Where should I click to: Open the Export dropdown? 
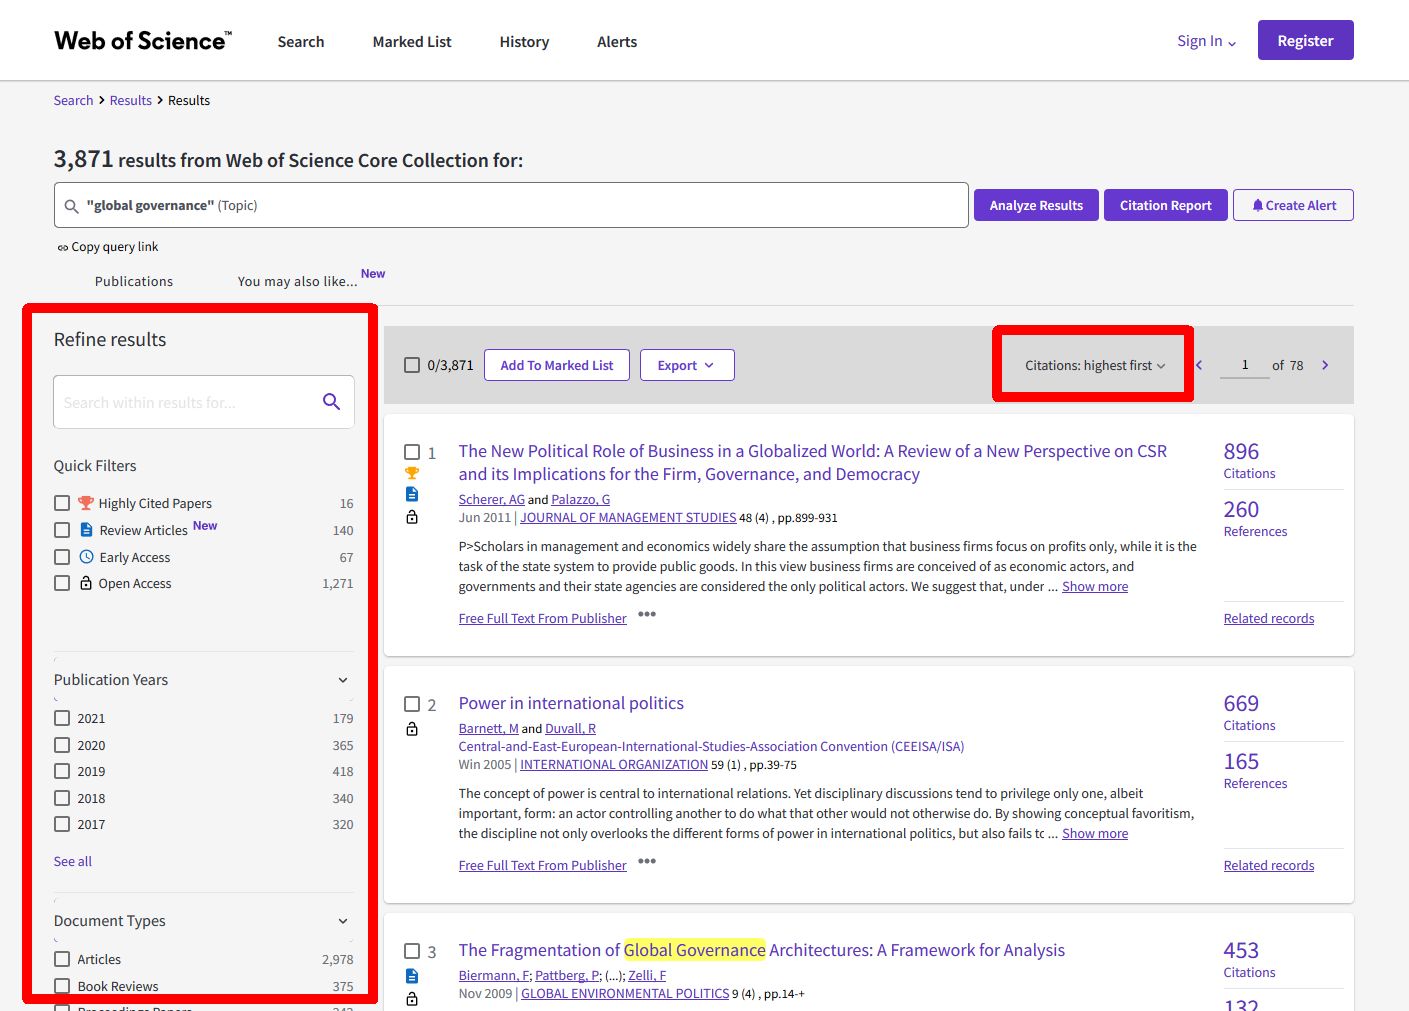pos(687,365)
